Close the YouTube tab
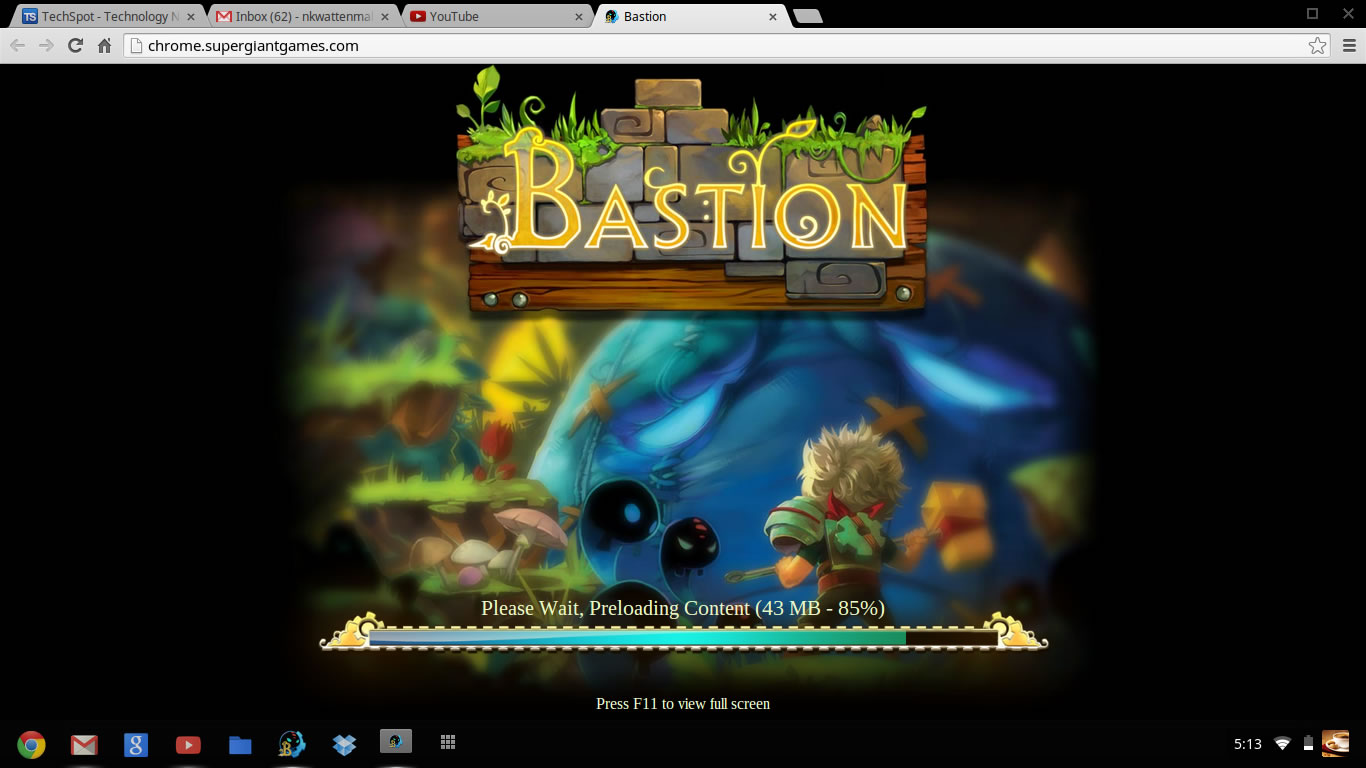1366x768 pixels. pyautogui.click(x=579, y=17)
